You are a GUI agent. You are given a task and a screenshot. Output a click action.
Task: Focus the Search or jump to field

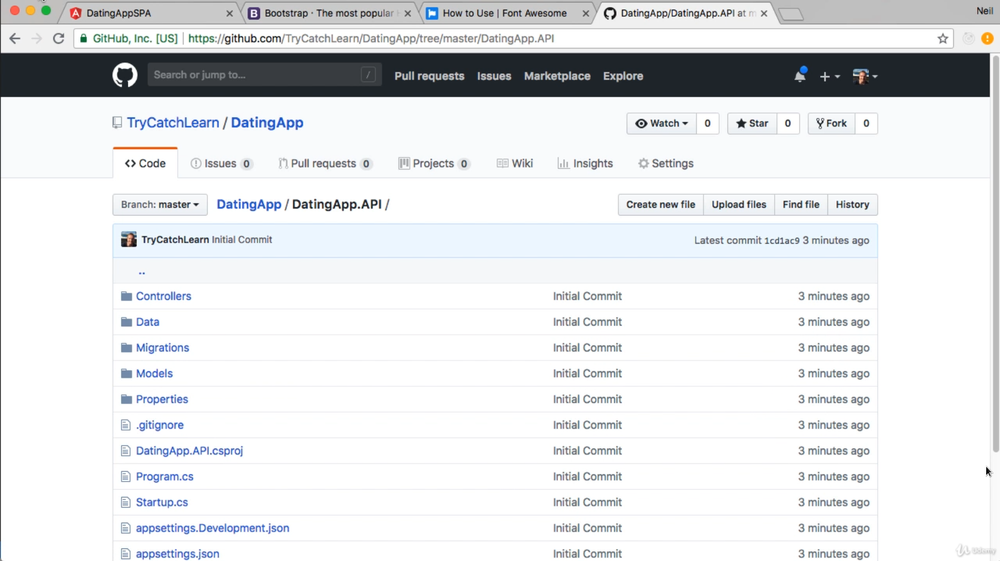(265, 75)
